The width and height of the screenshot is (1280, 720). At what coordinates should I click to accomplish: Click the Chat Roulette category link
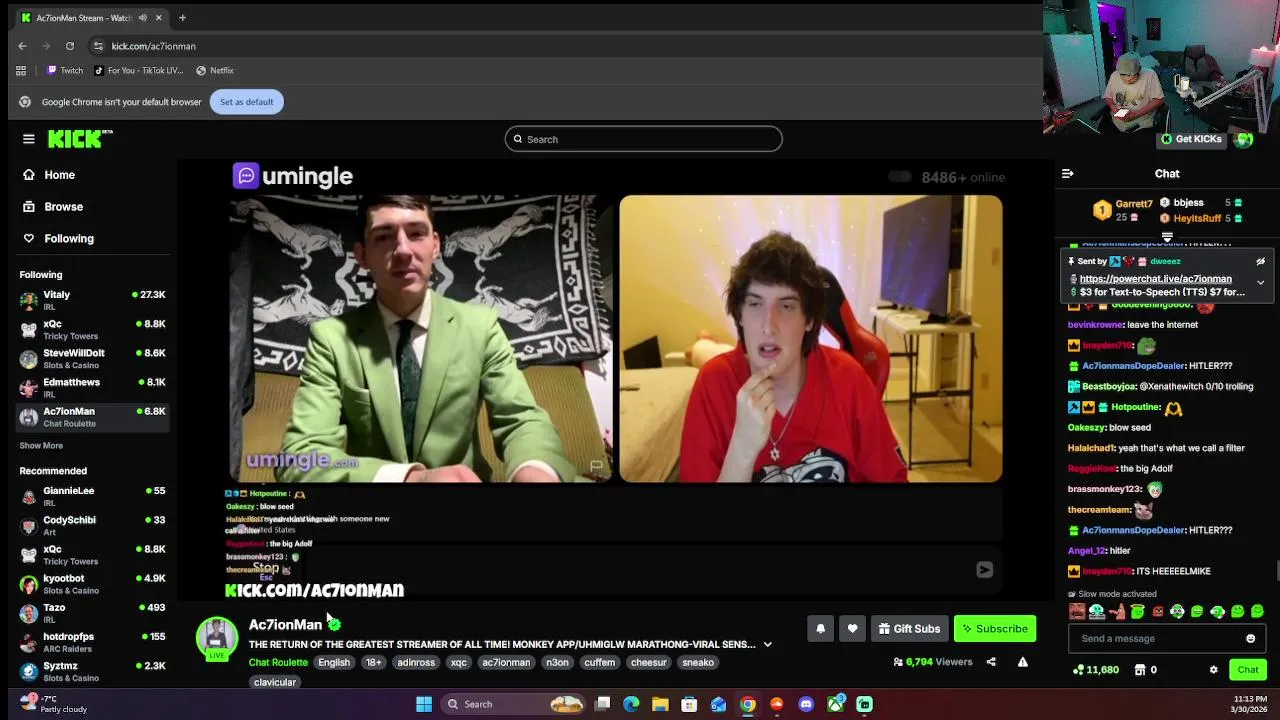(x=278, y=663)
